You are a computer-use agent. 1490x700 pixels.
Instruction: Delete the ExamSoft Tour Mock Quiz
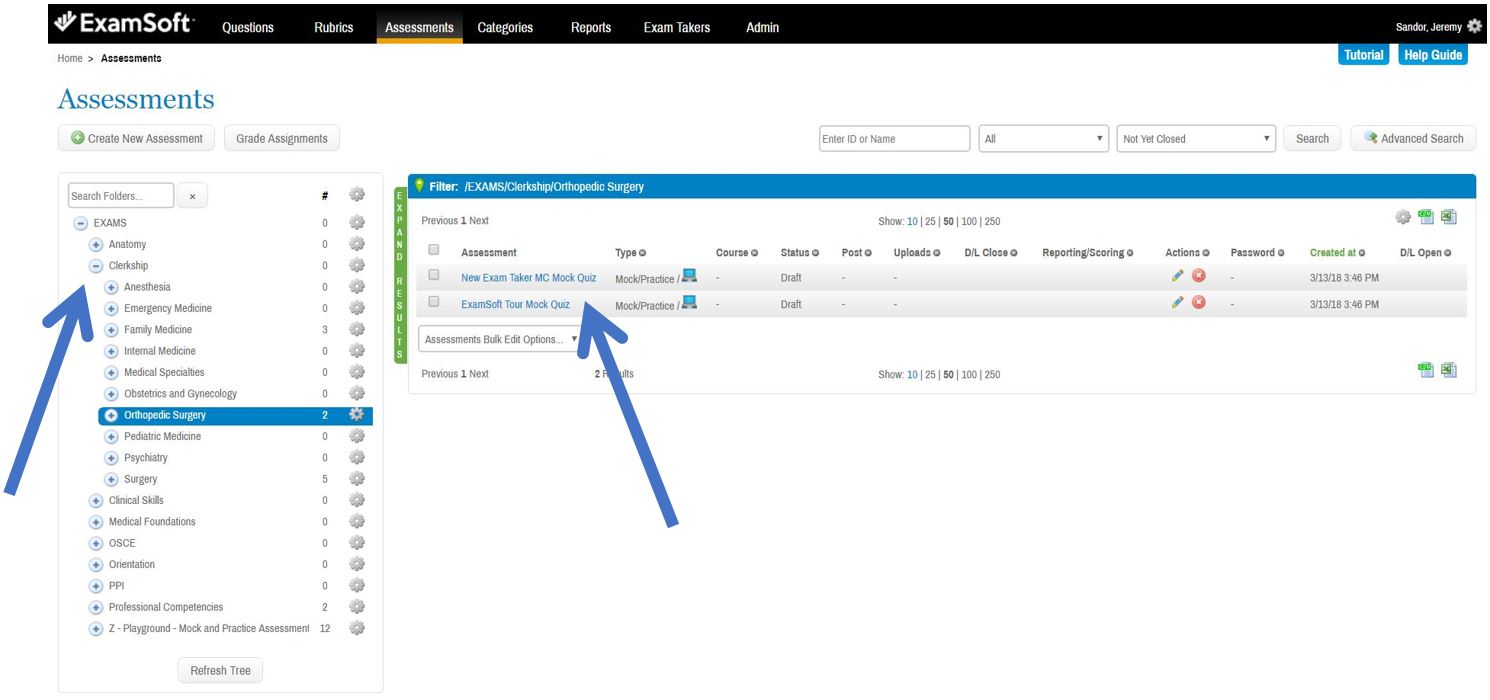click(x=1198, y=303)
